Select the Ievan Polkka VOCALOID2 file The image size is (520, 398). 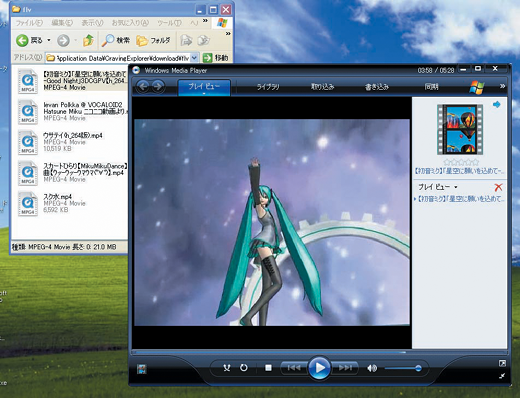click(x=72, y=111)
